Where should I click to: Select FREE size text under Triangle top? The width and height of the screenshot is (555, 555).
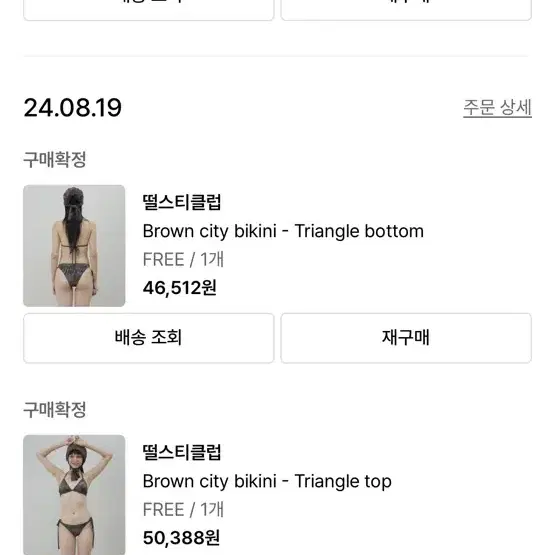(x=164, y=509)
